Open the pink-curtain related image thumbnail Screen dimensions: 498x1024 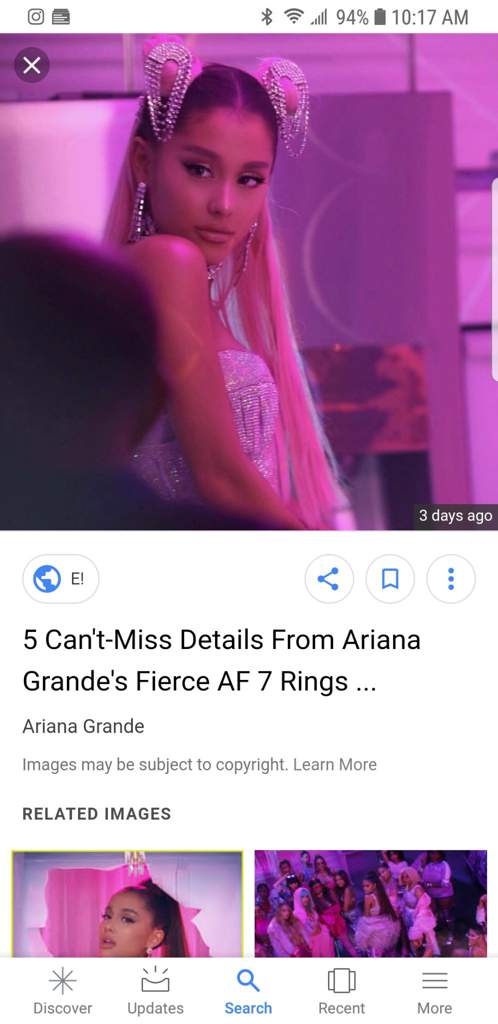tap(127, 904)
